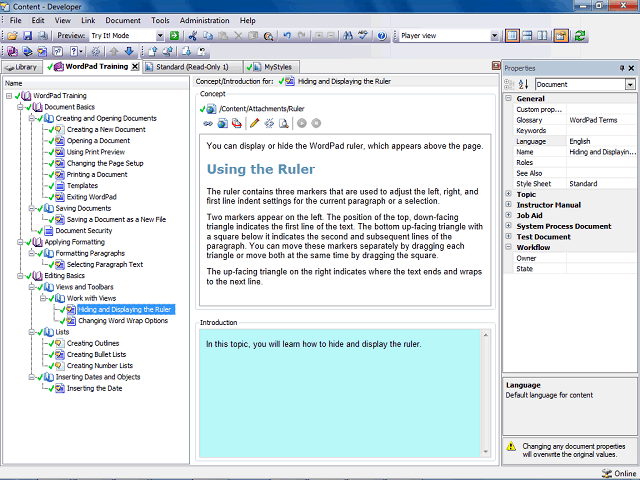Viewport: 640px width, 480px height.
Task: Click the magnifier preview icon in Concept toolbar
Action: (x=284, y=123)
